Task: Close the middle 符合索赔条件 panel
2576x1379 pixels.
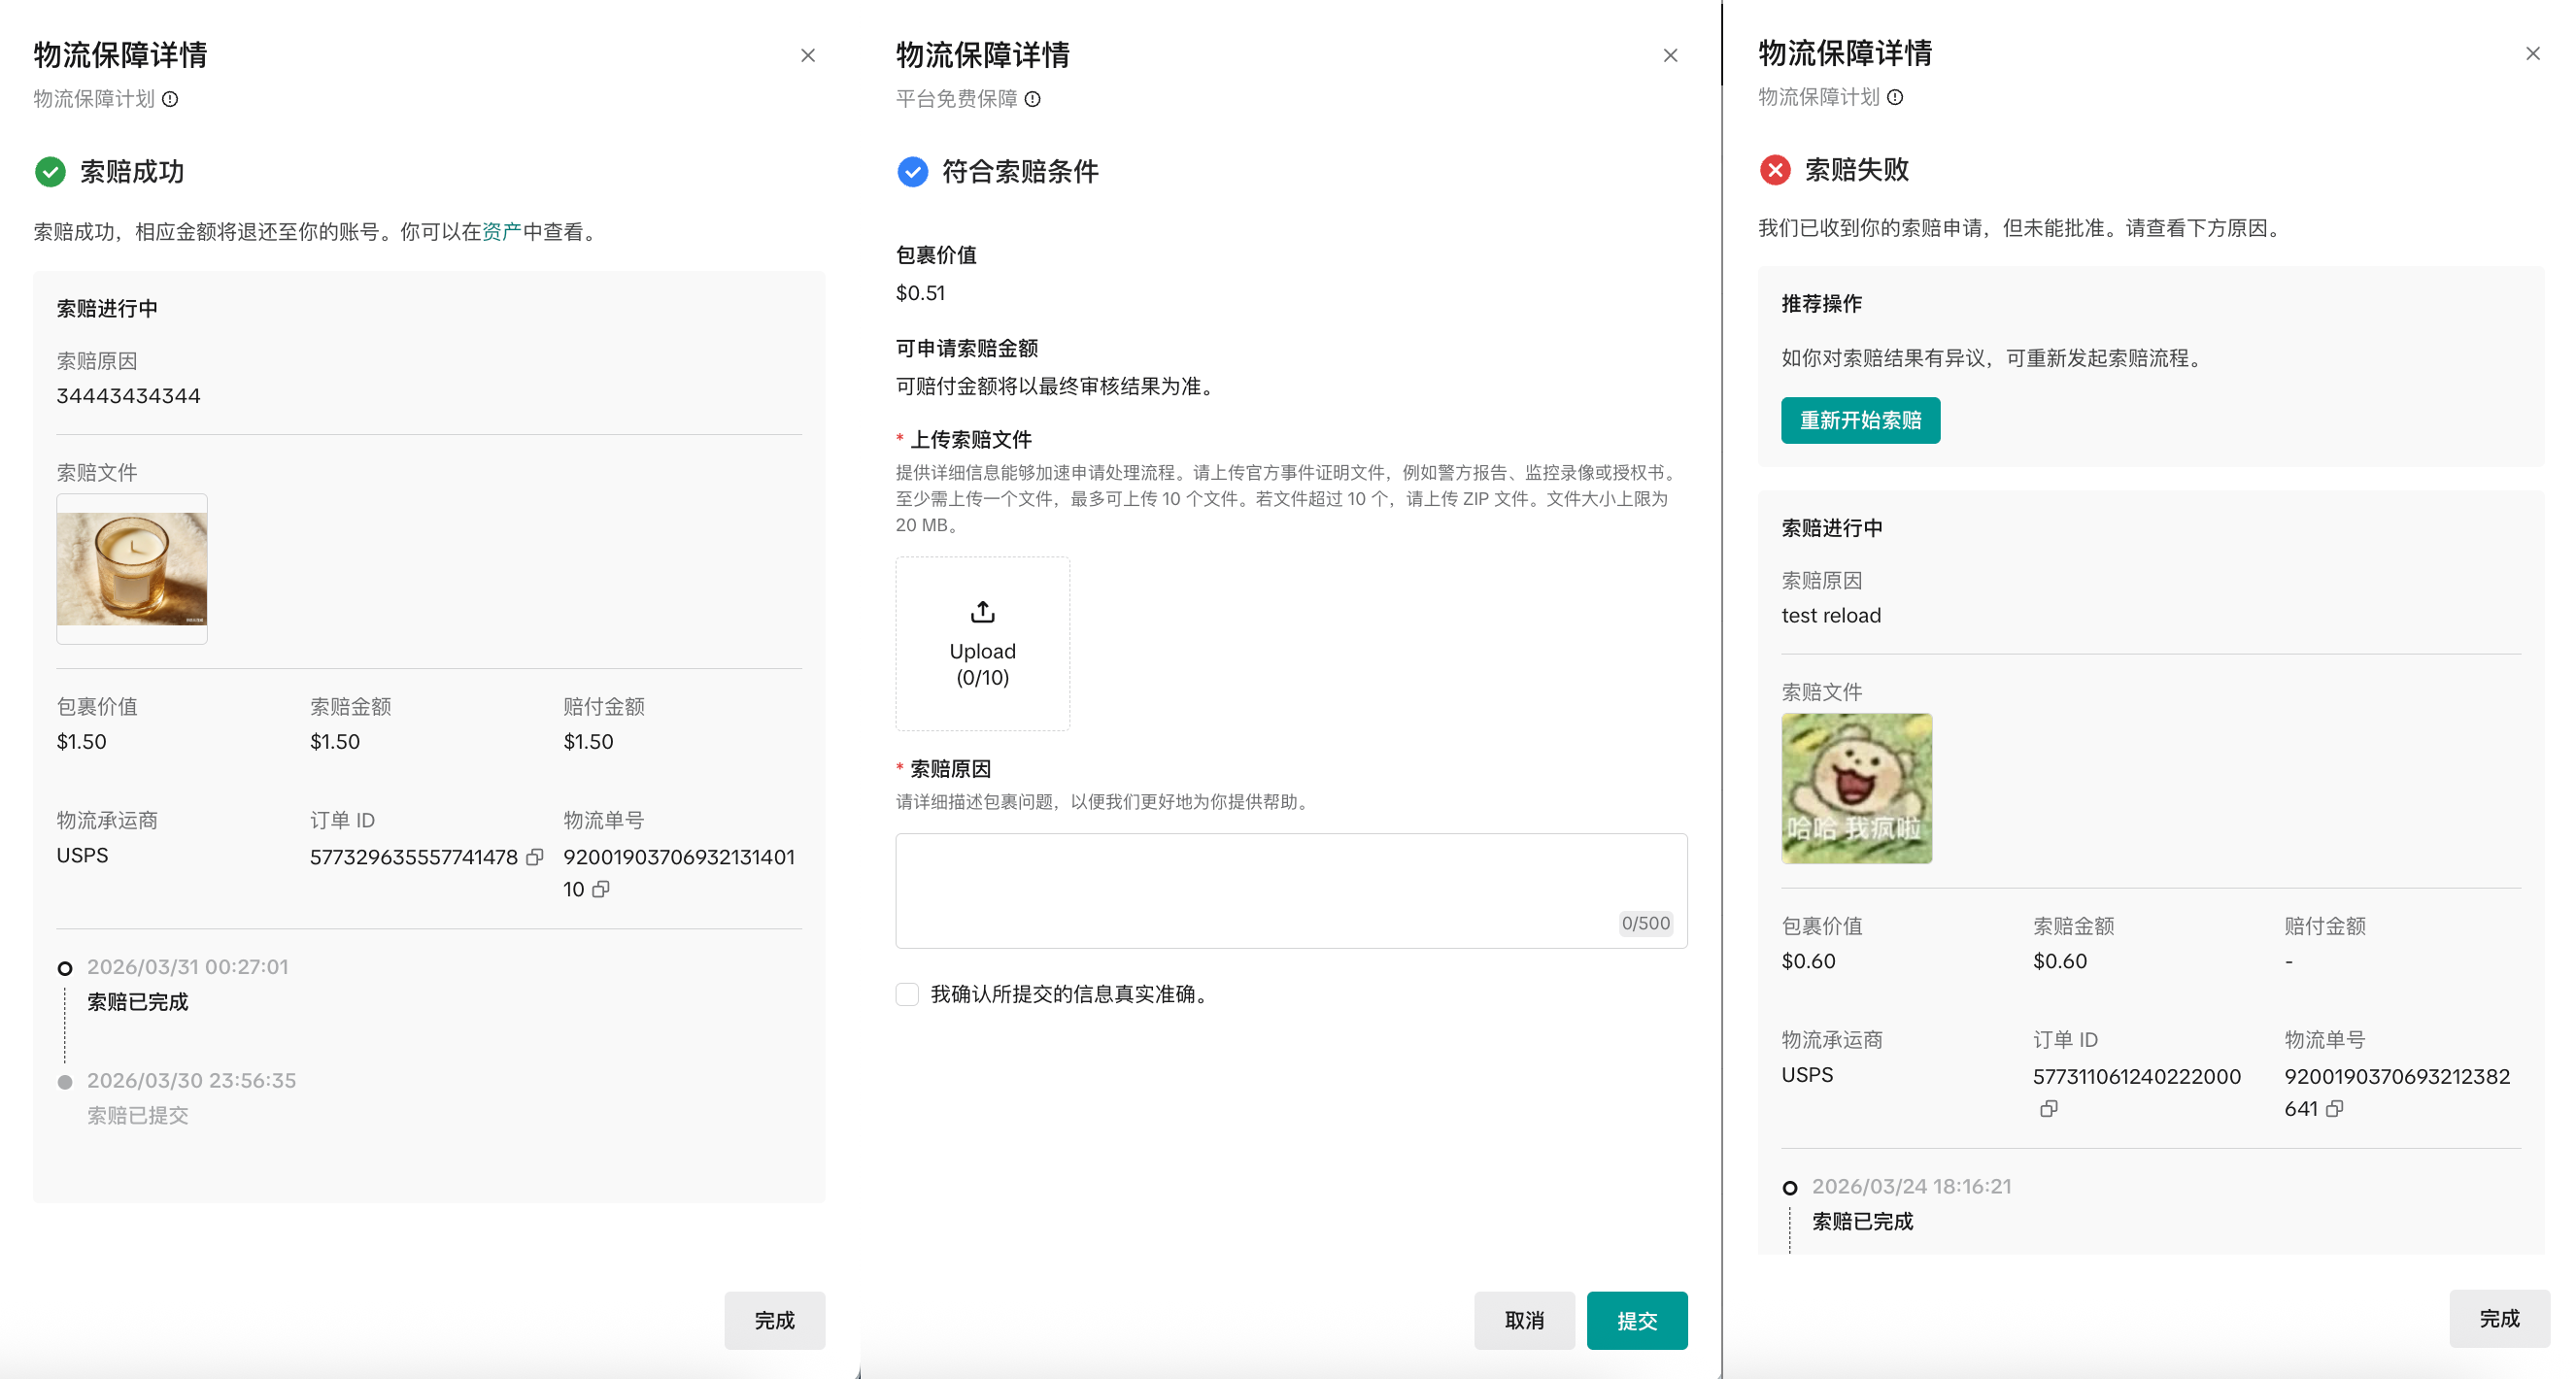Action: (1670, 56)
